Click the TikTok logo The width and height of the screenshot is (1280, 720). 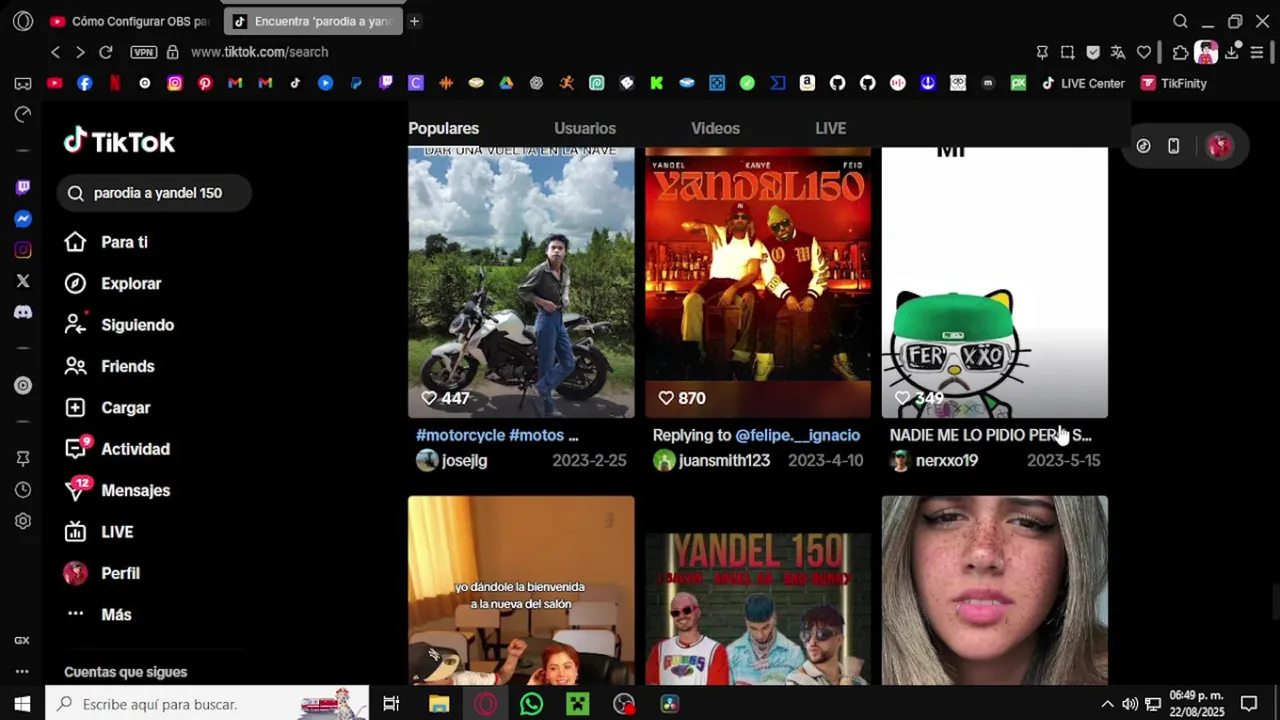[119, 142]
